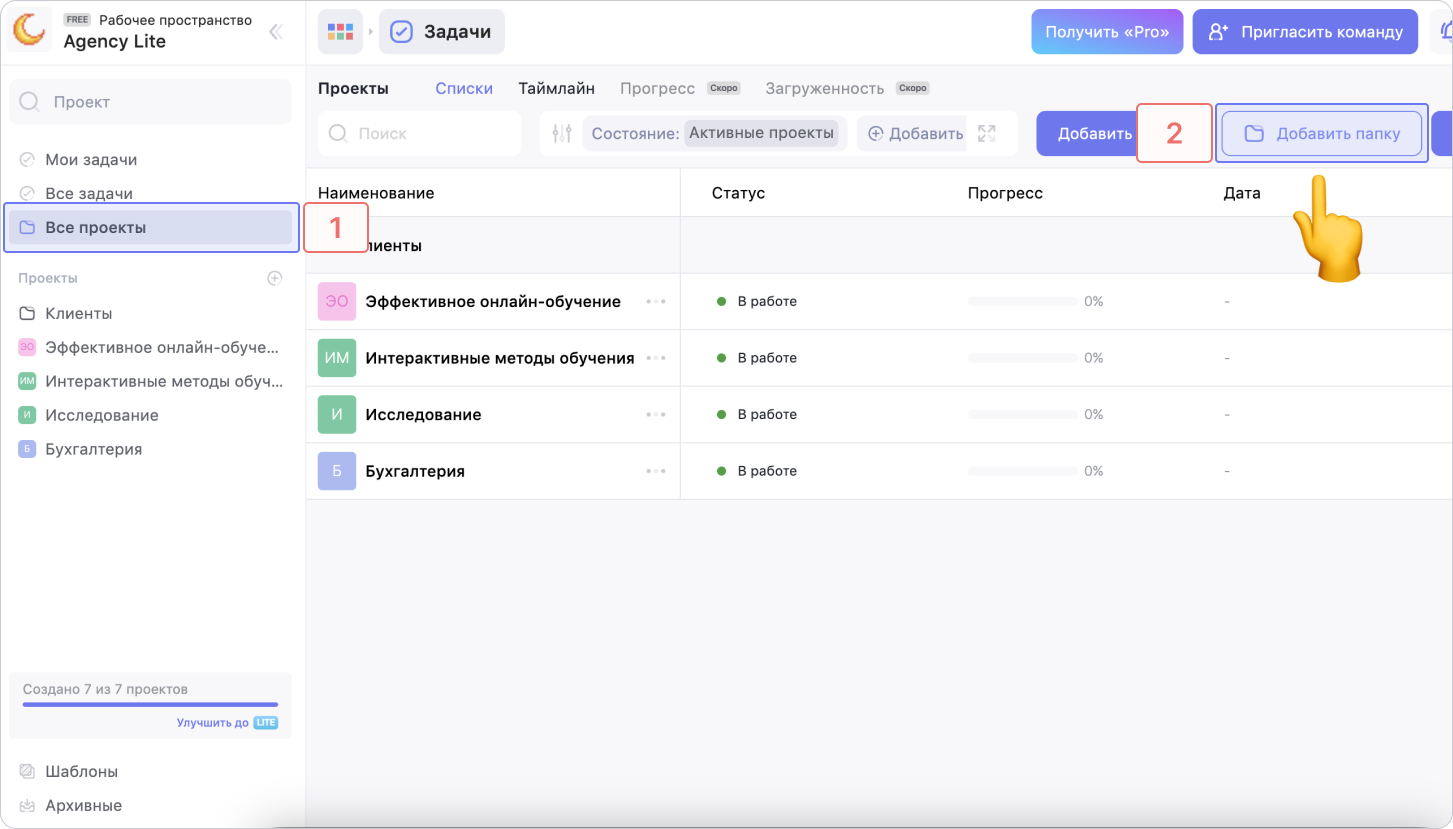This screenshot has width=1453, height=829.
Task: Click В работе status of Исследование
Action: 757,414
